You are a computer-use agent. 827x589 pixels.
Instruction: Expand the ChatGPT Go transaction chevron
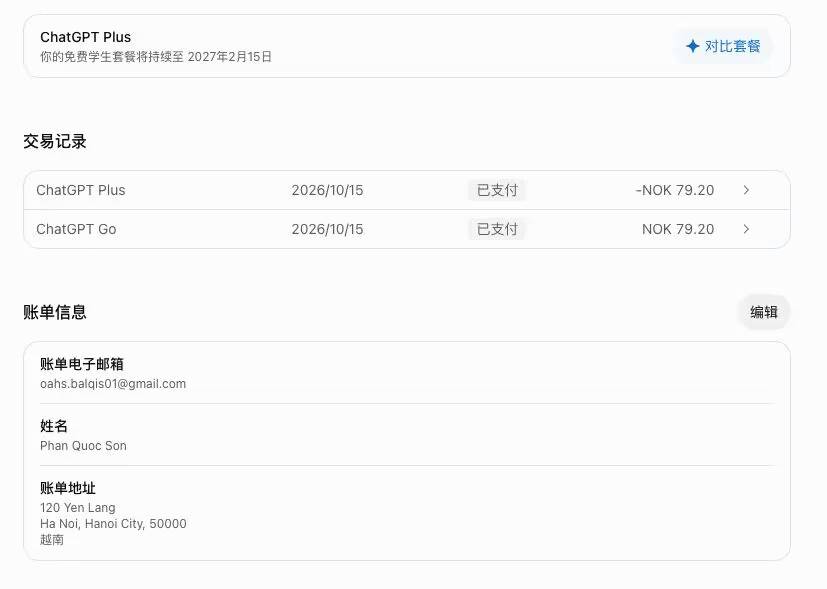coord(746,229)
